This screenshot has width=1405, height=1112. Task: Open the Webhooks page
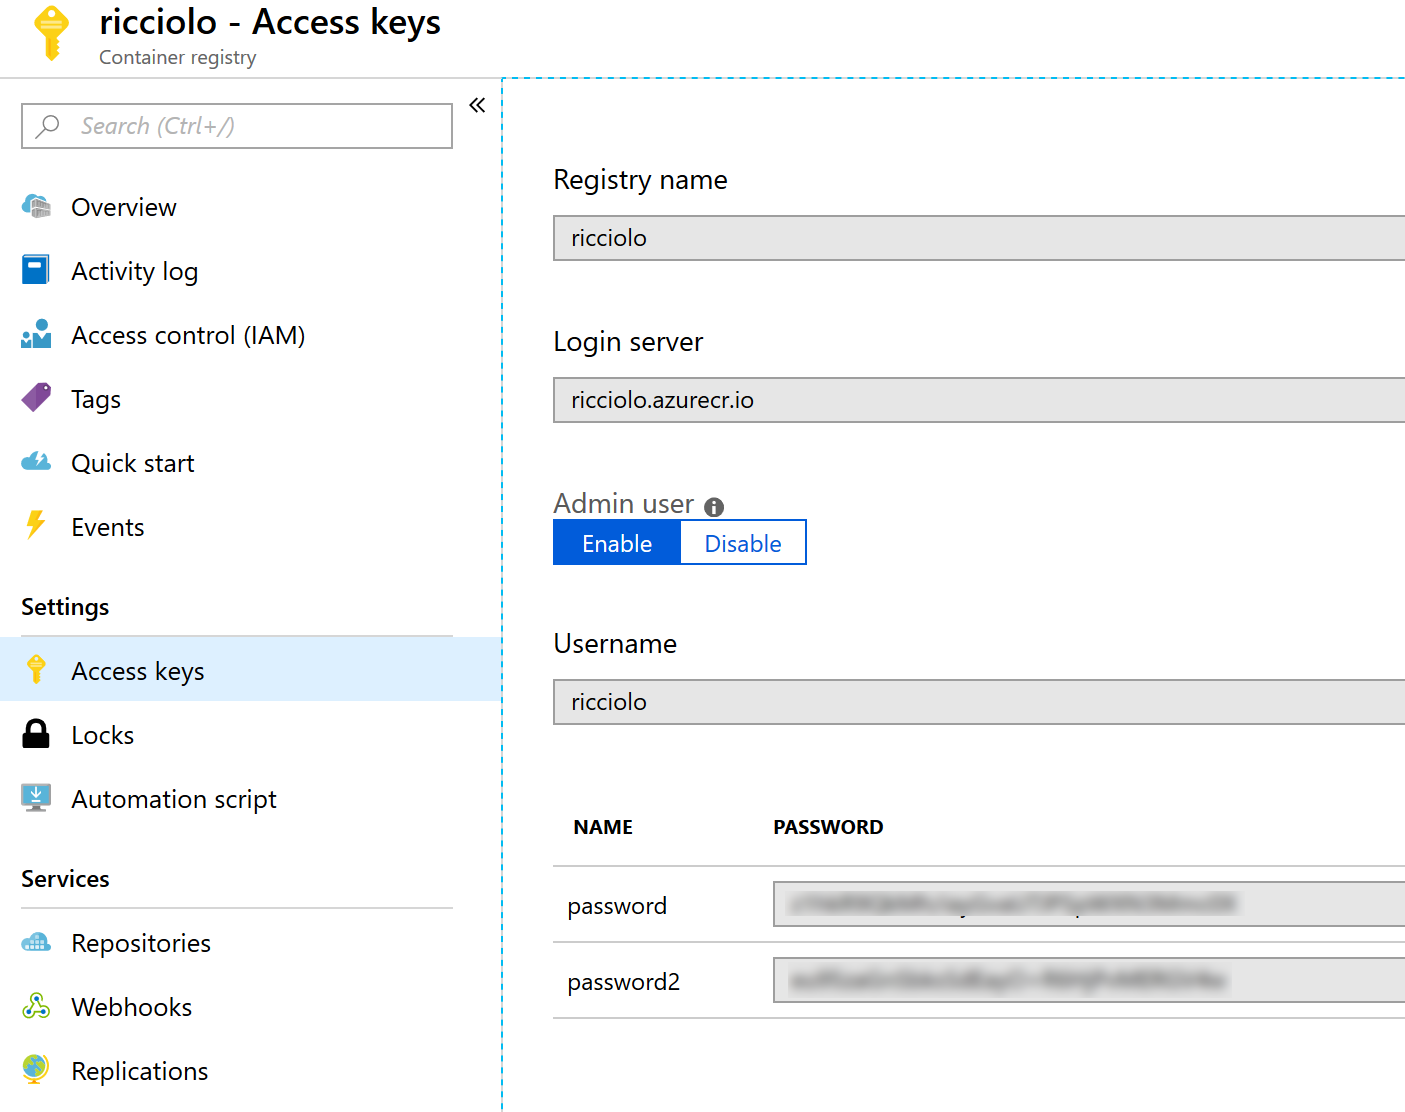[132, 1007]
